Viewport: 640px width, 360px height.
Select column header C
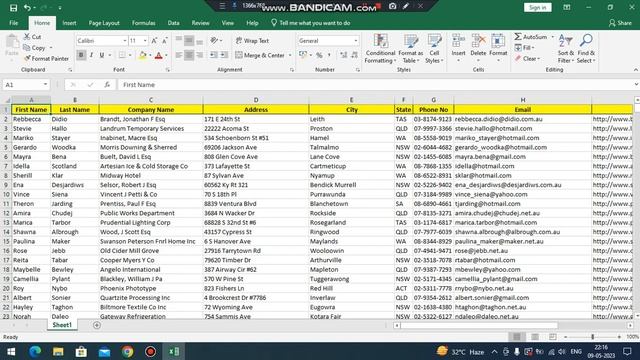[x=151, y=100]
